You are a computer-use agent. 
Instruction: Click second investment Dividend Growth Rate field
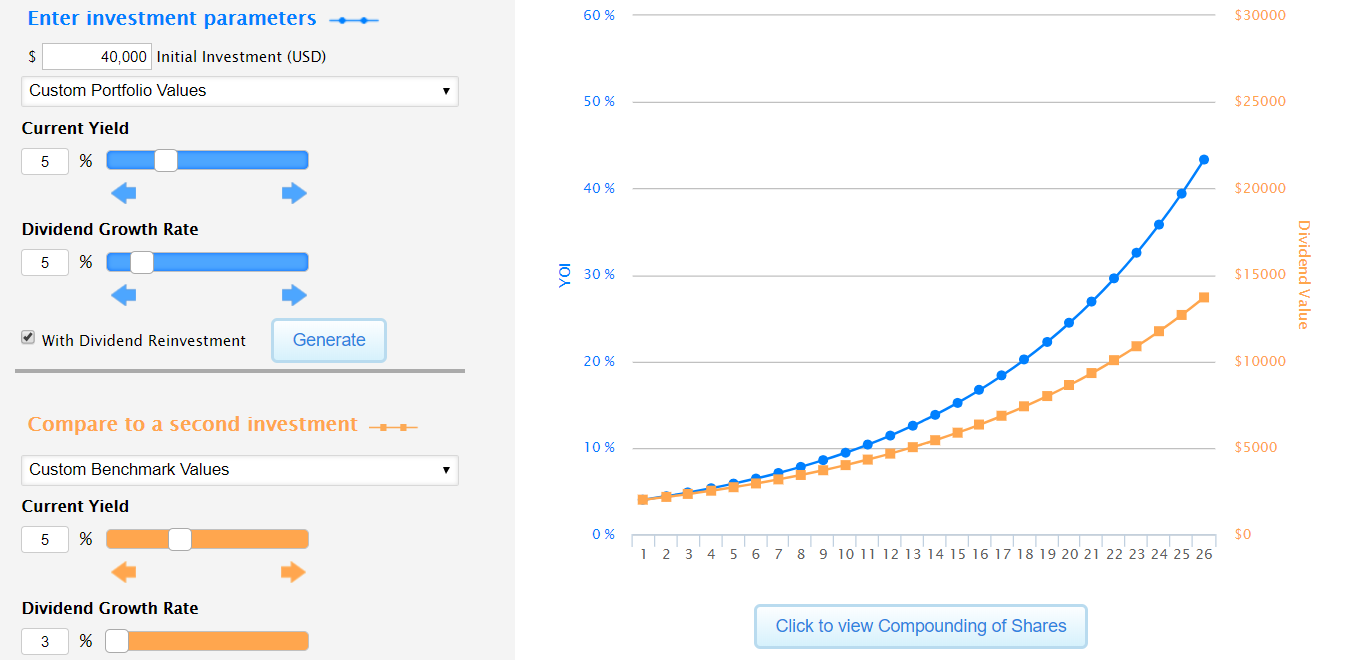pyautogui.click(x=45, y=642)
